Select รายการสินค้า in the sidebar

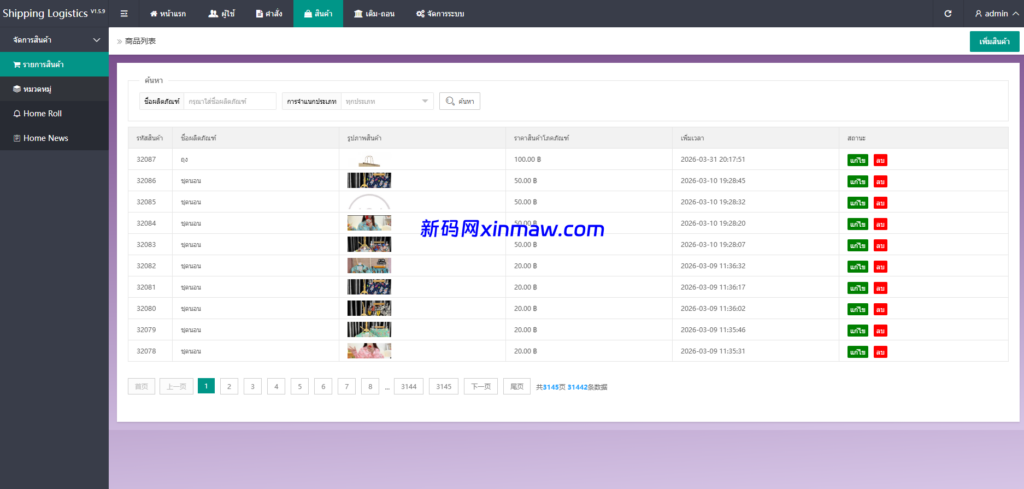[54, 65]
